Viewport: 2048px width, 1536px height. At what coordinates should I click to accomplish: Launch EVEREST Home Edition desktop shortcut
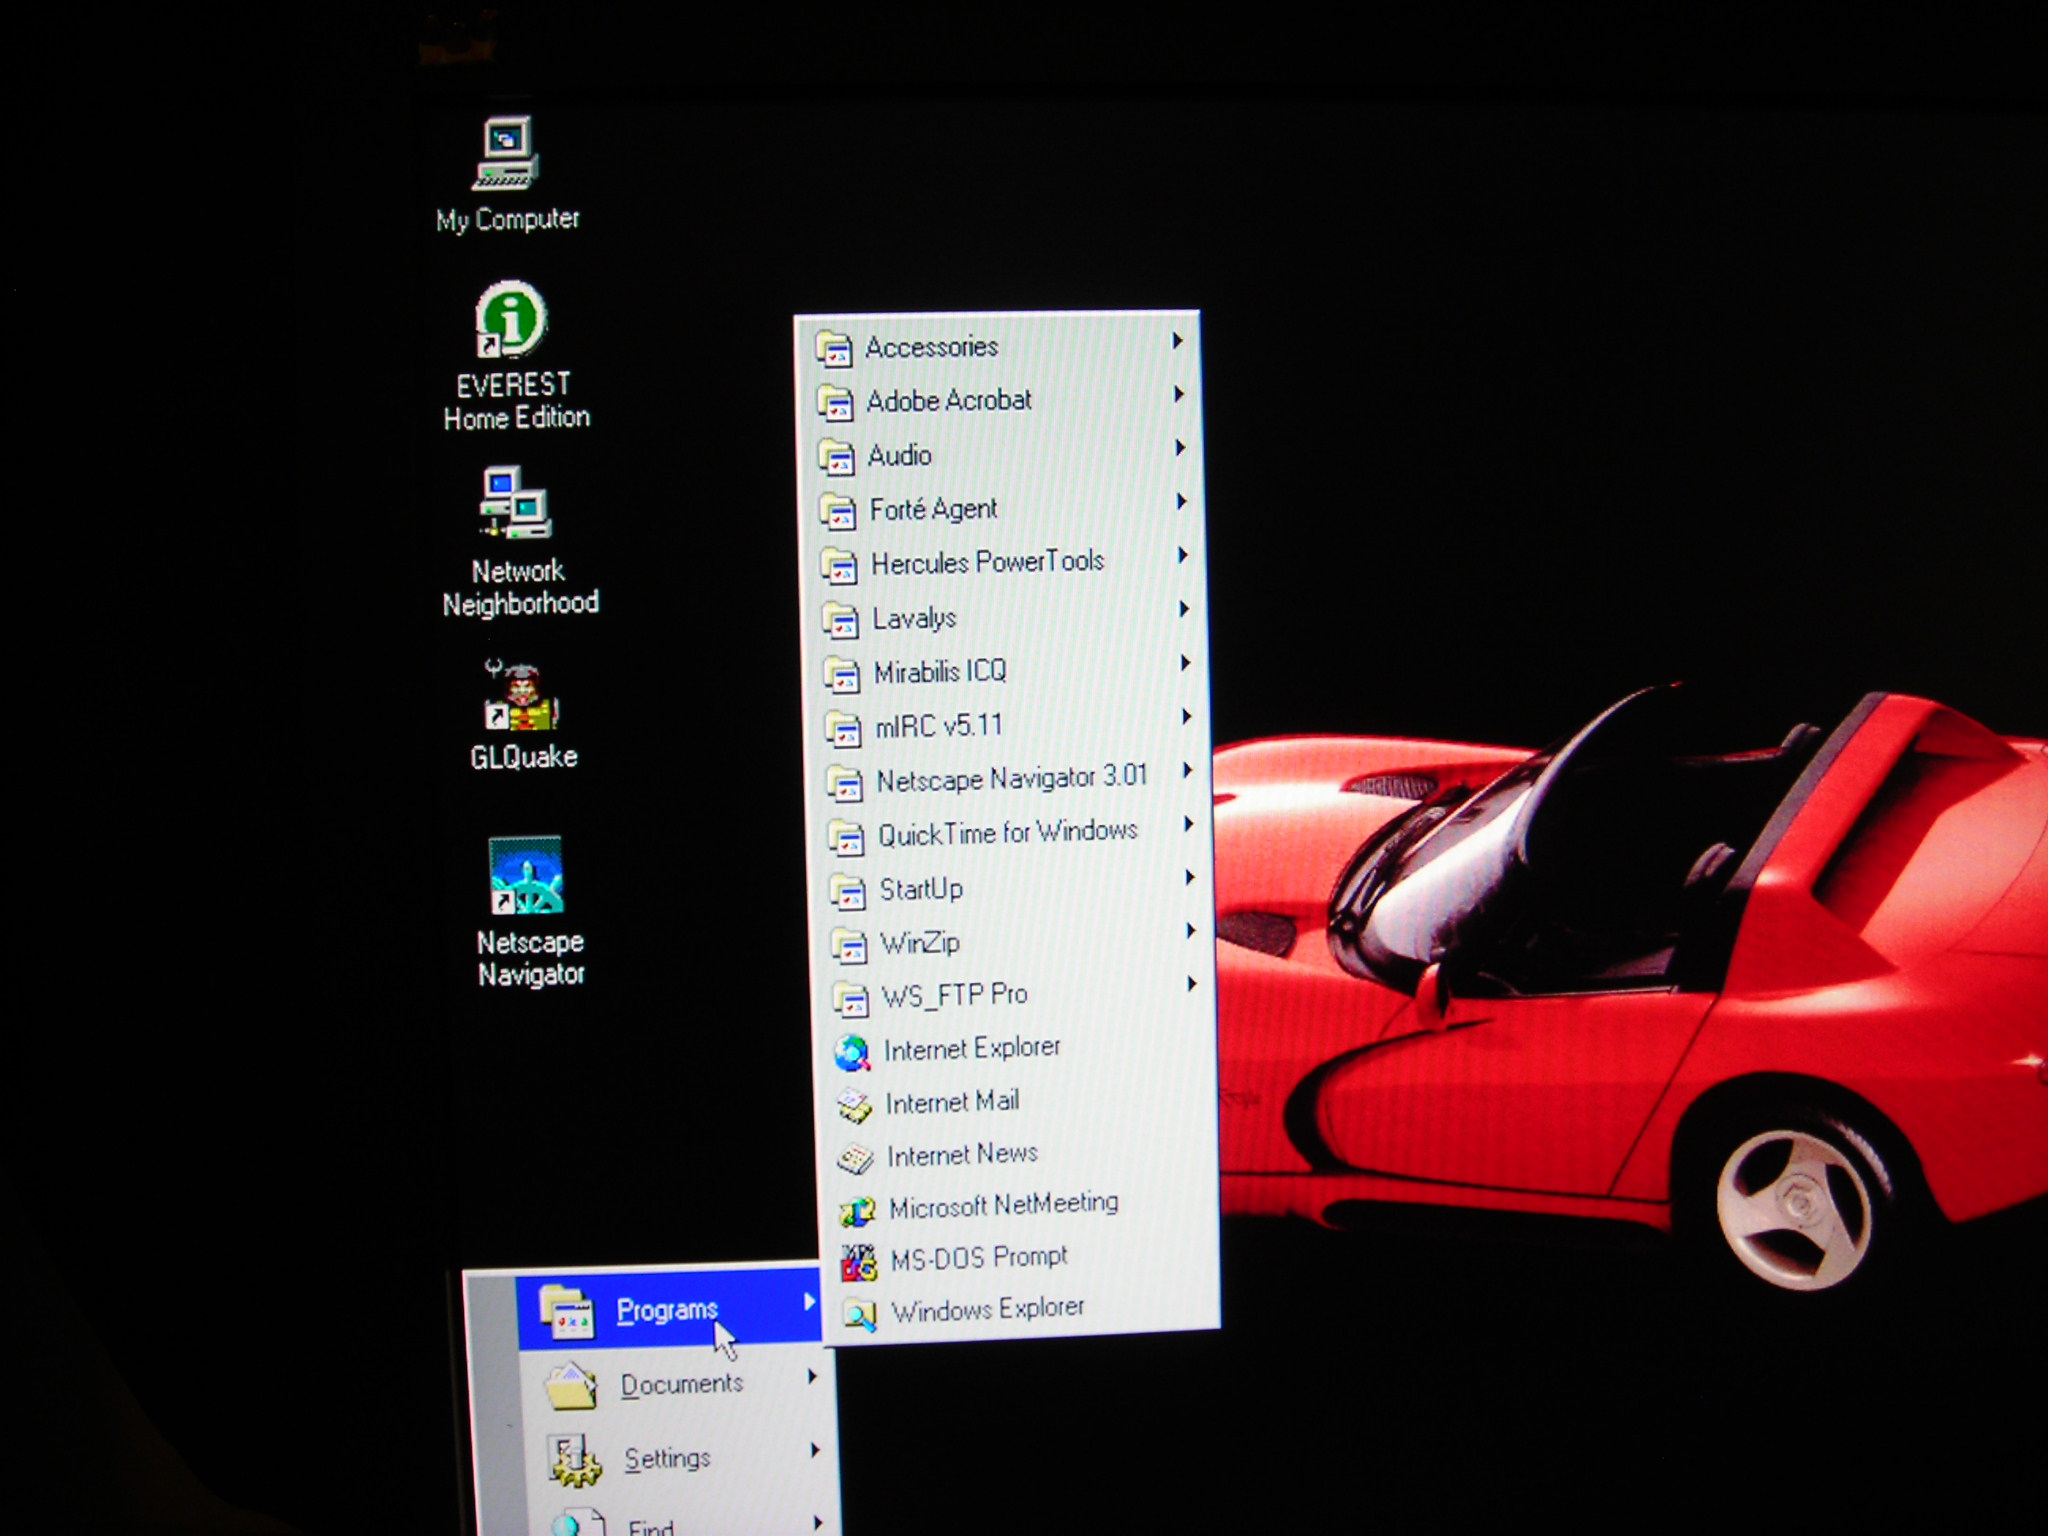coord(511,320)
